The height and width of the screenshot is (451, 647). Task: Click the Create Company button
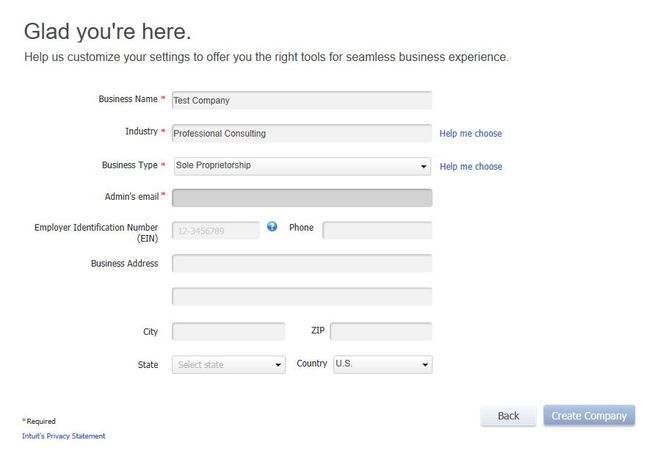coord(589,416)
